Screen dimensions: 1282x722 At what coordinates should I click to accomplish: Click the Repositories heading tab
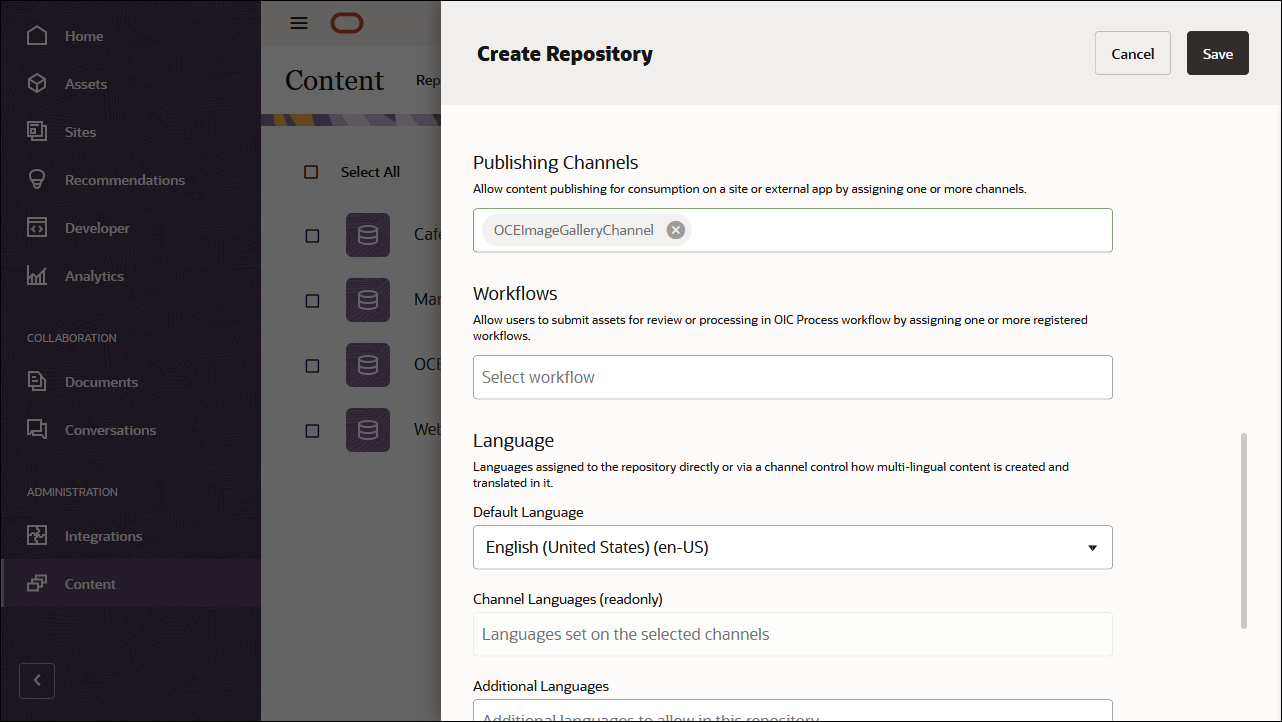(x=430, y=80)
